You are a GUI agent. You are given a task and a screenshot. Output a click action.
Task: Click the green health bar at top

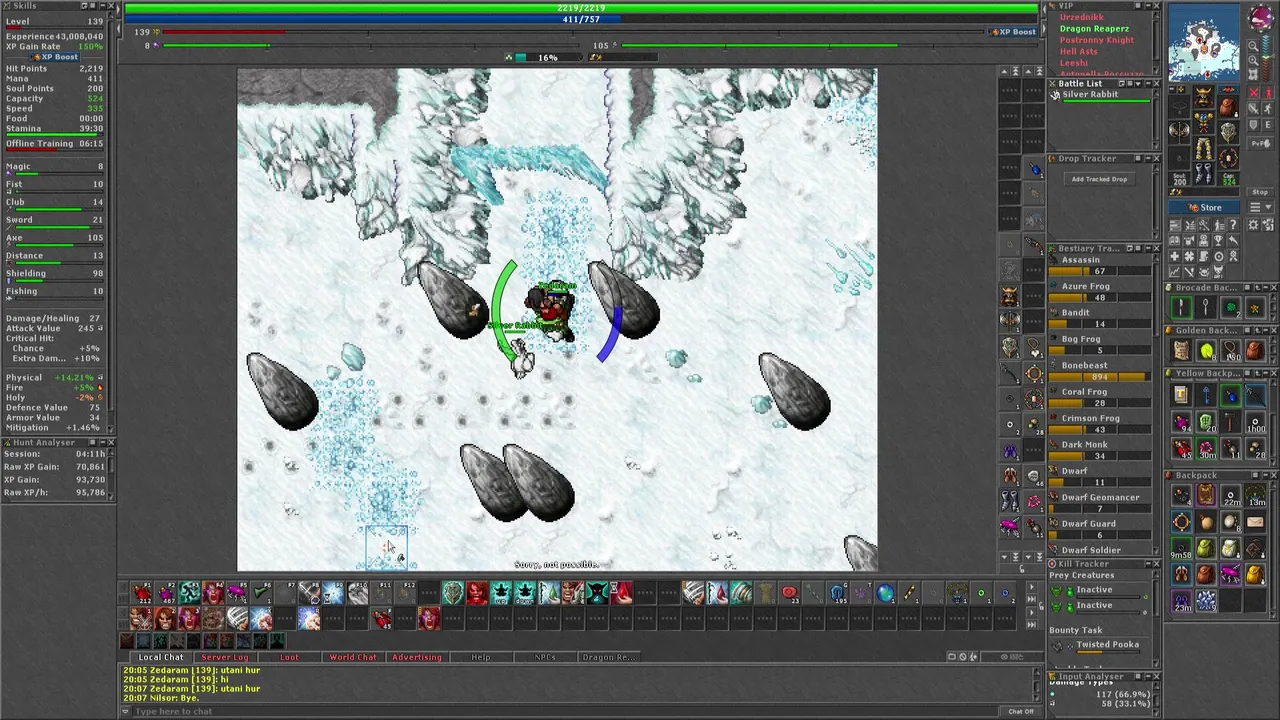580,8
